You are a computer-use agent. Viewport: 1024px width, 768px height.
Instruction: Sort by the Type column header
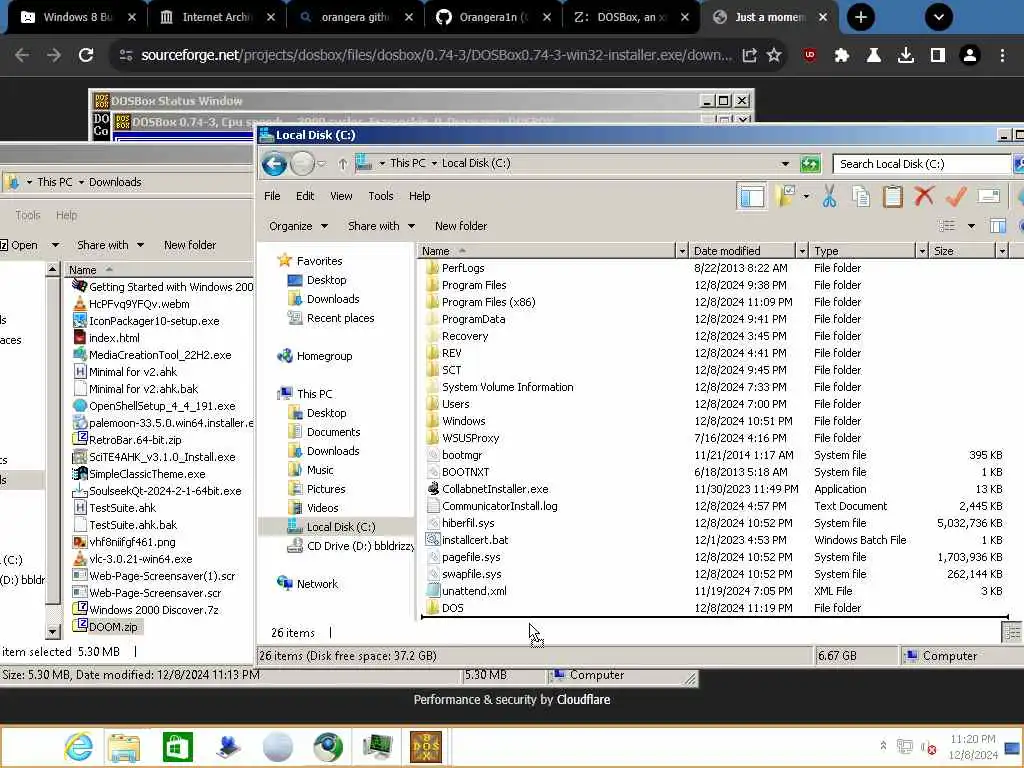tap(862, 251)
